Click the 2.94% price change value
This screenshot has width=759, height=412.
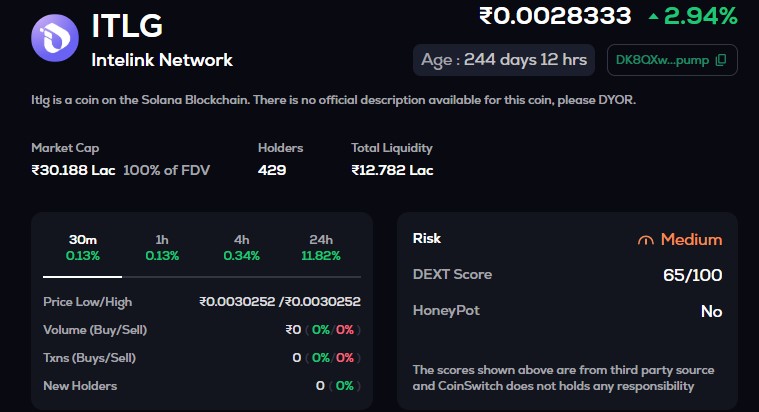coord(701,16)
